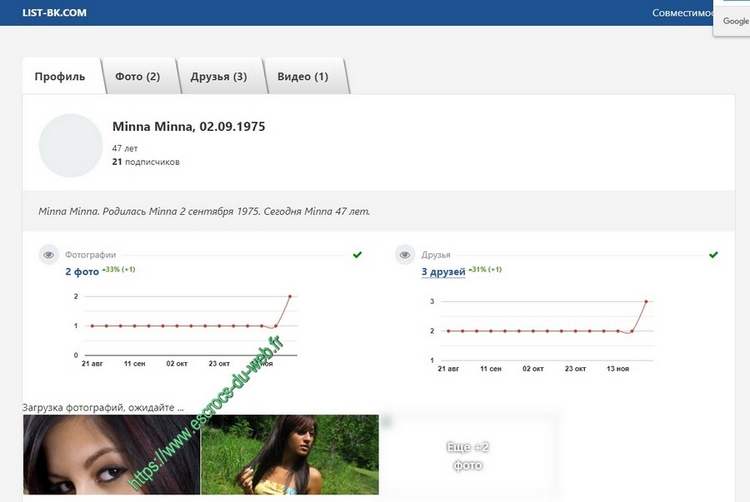Go to the Видео (1) tab
The height and width of the screenshot is (502, 750).
[x=302, y=76]
